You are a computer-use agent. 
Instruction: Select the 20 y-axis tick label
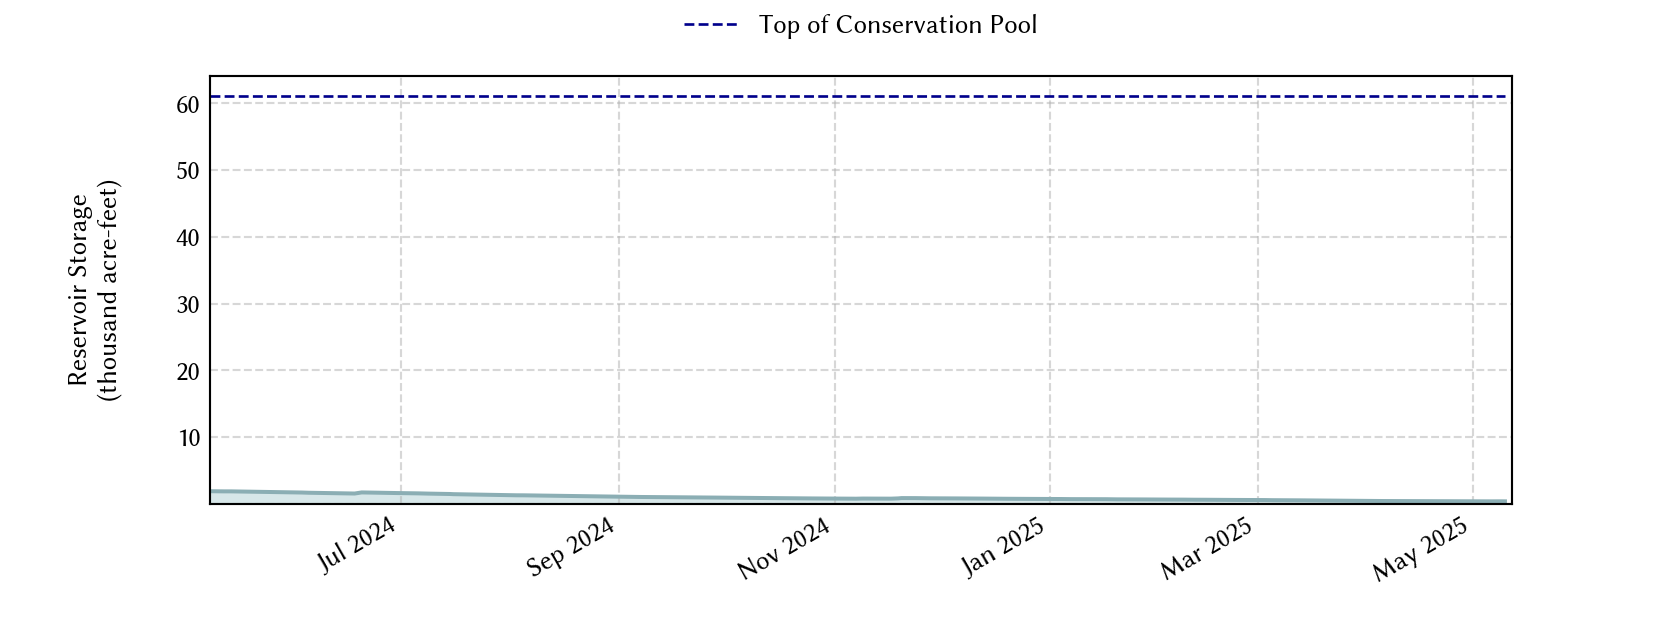click(188, 371)
